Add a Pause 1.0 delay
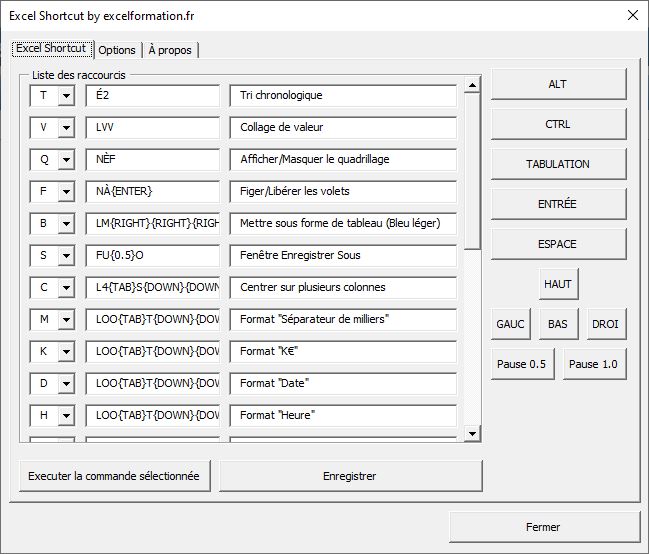 (x=594, y=364)
